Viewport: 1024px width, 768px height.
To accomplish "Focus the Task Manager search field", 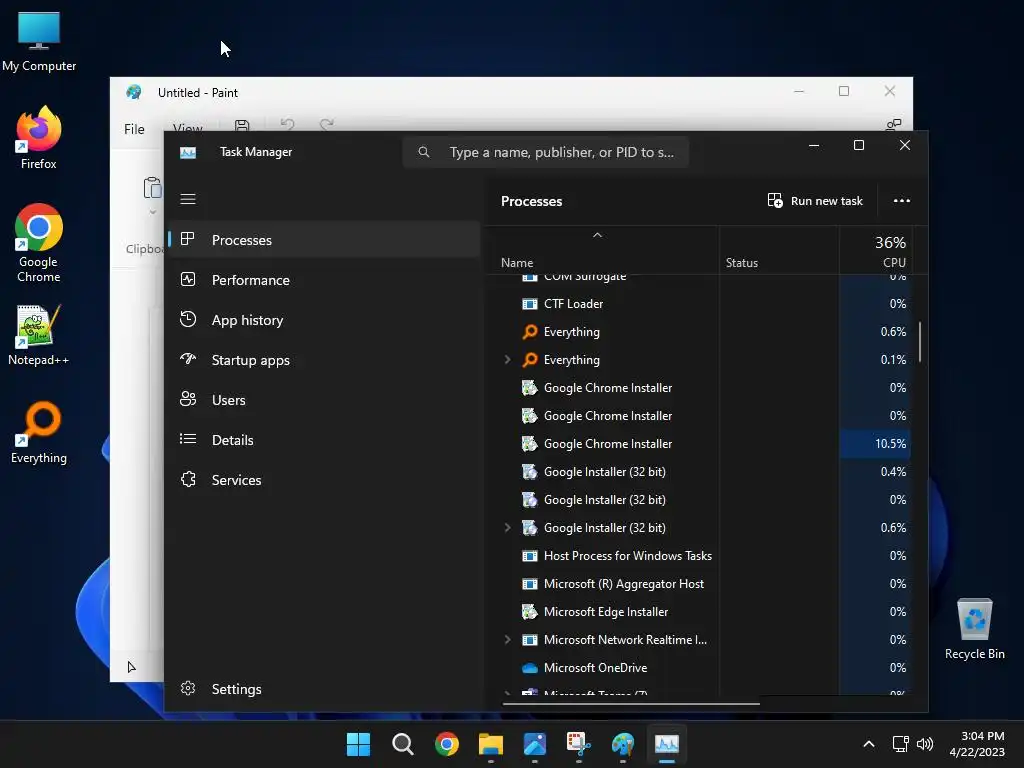I will click(546, 152).
